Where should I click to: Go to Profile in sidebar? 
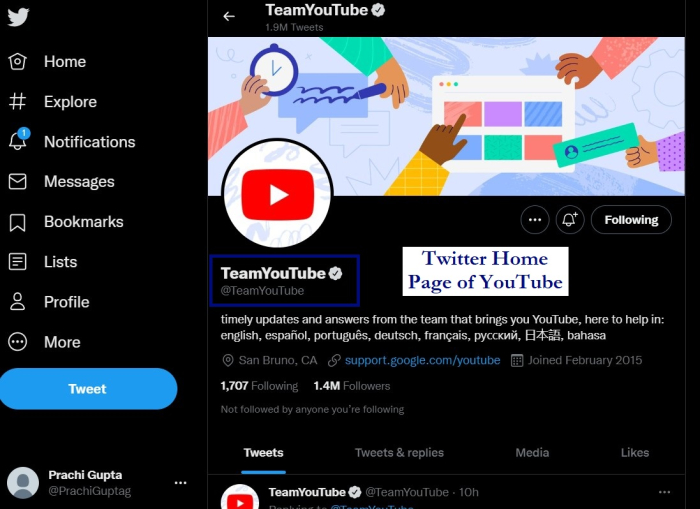coord(49,302)
